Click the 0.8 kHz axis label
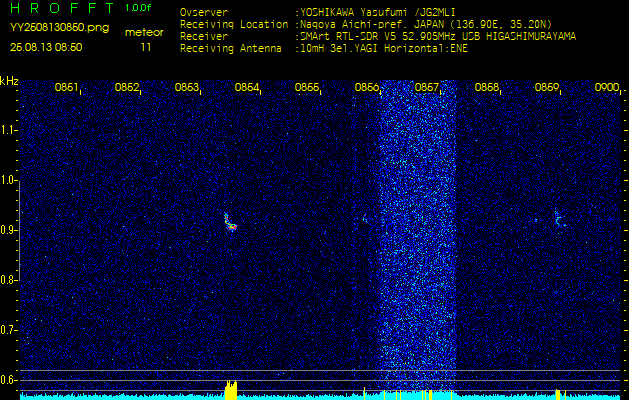This screenshot has height=400, width=629. click(x=8, y=280)
